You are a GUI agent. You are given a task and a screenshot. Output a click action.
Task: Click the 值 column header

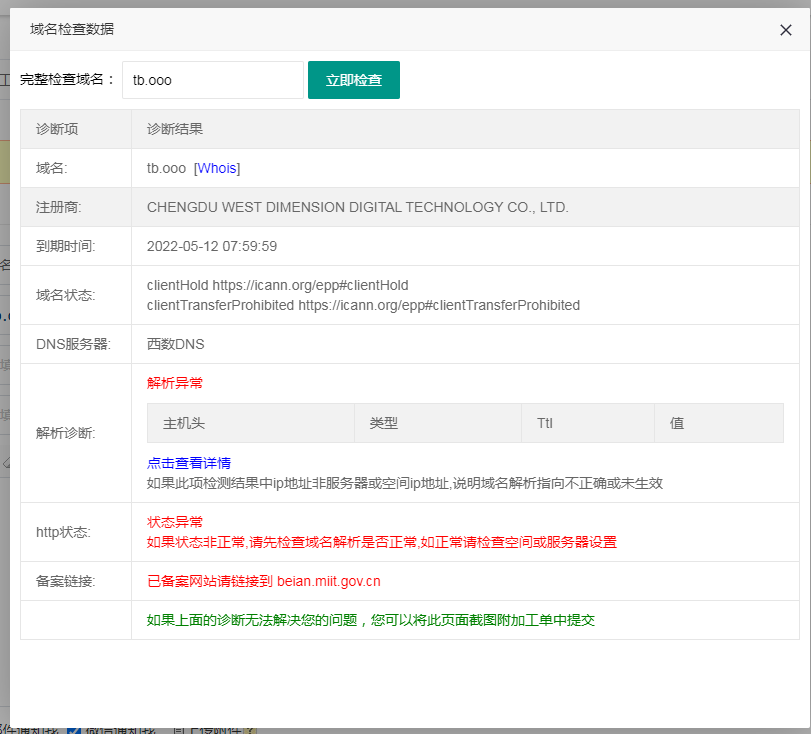click(677, 423)
